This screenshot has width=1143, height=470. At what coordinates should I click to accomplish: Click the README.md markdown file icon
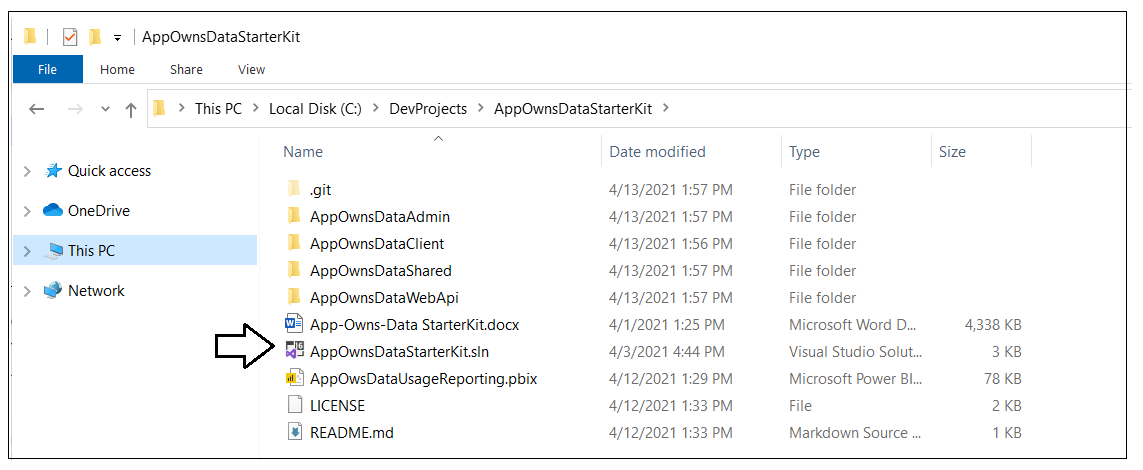(294, 432)
